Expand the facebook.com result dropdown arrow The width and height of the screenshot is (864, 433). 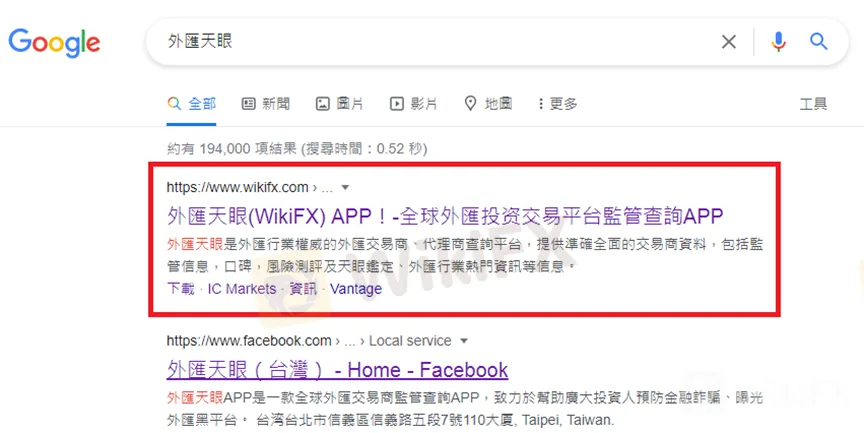464,341
